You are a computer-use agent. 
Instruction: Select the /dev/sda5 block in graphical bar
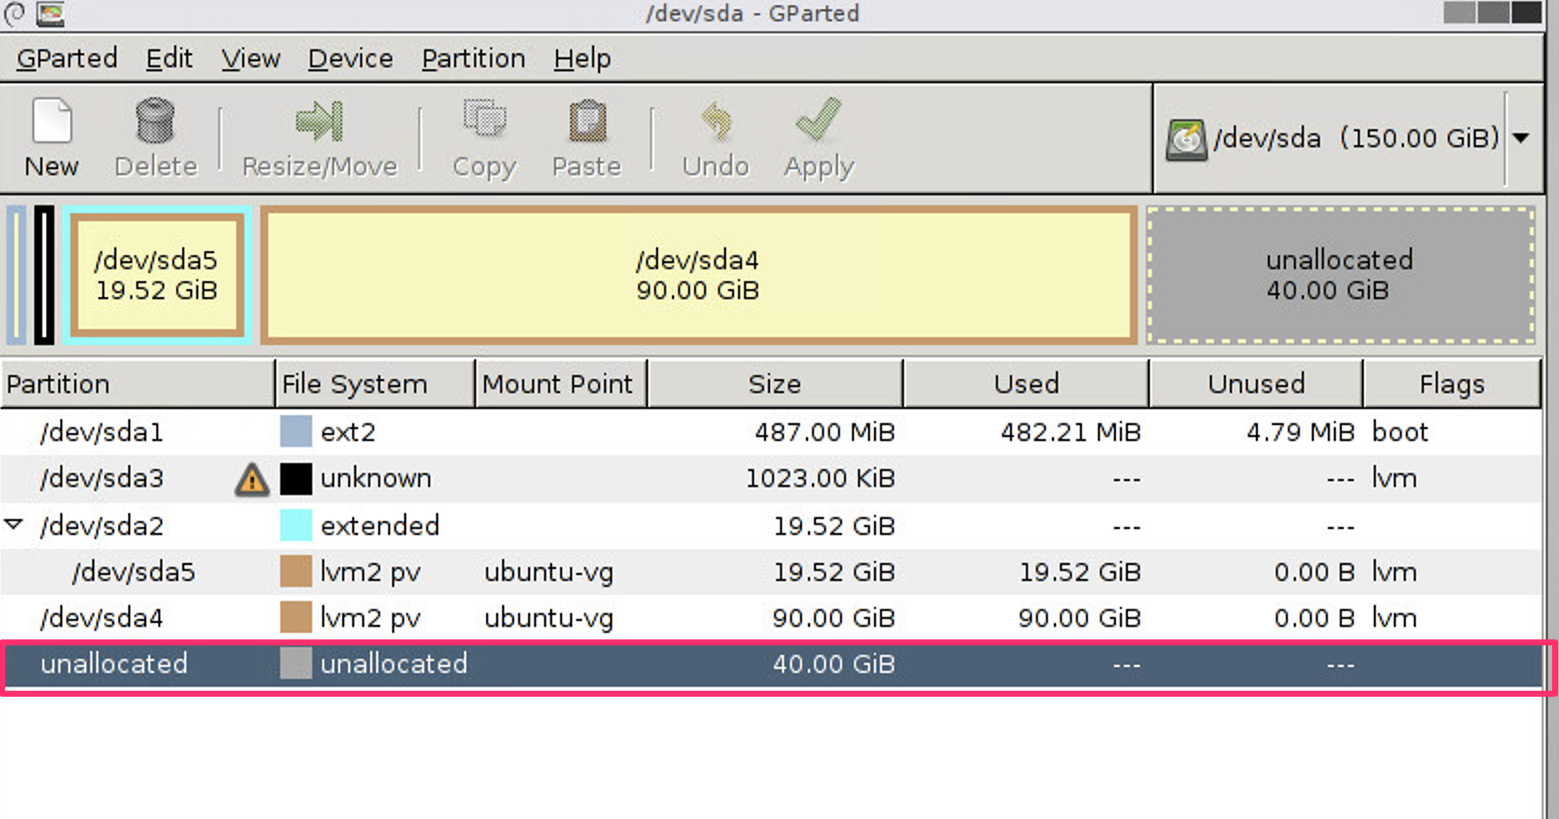click(x=156, y=274)
